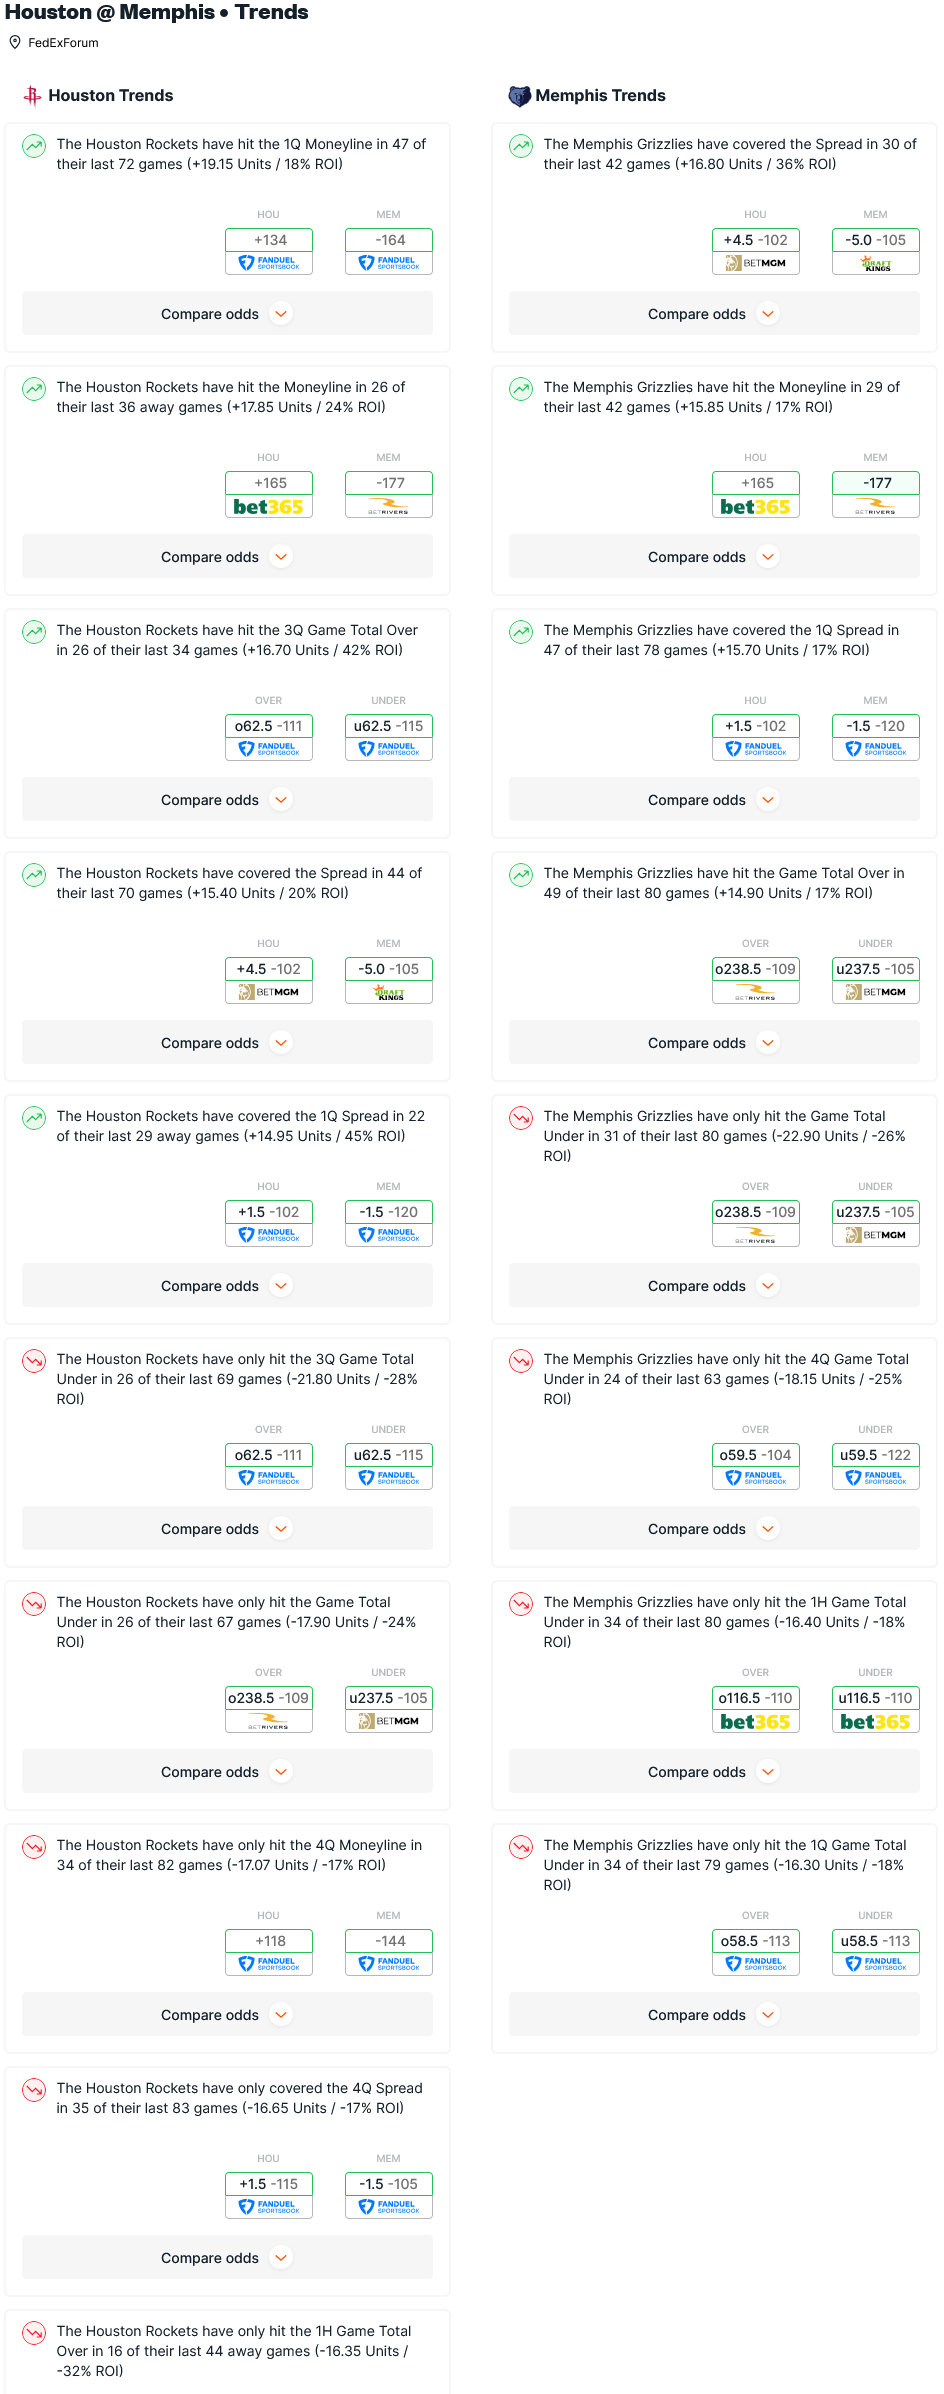Click red downtrend icon beside Memphis 1H Game Total Under
944x2394 pixels.
[x=521, y=1604]
